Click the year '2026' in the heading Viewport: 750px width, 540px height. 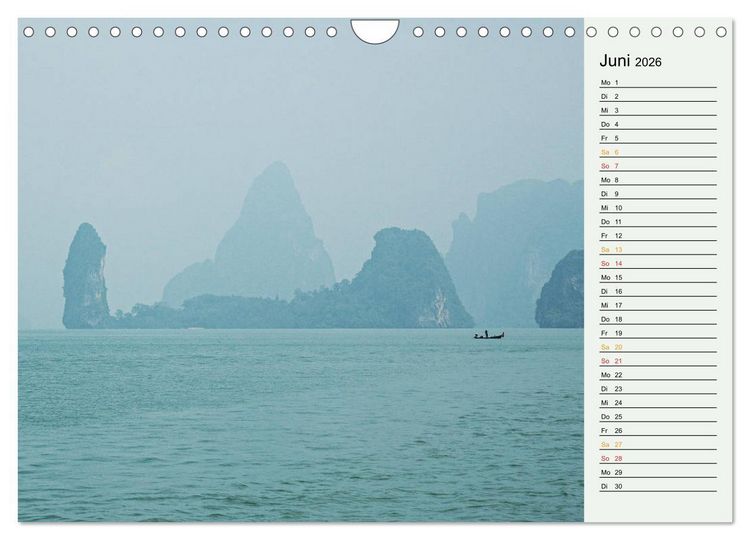648,62
